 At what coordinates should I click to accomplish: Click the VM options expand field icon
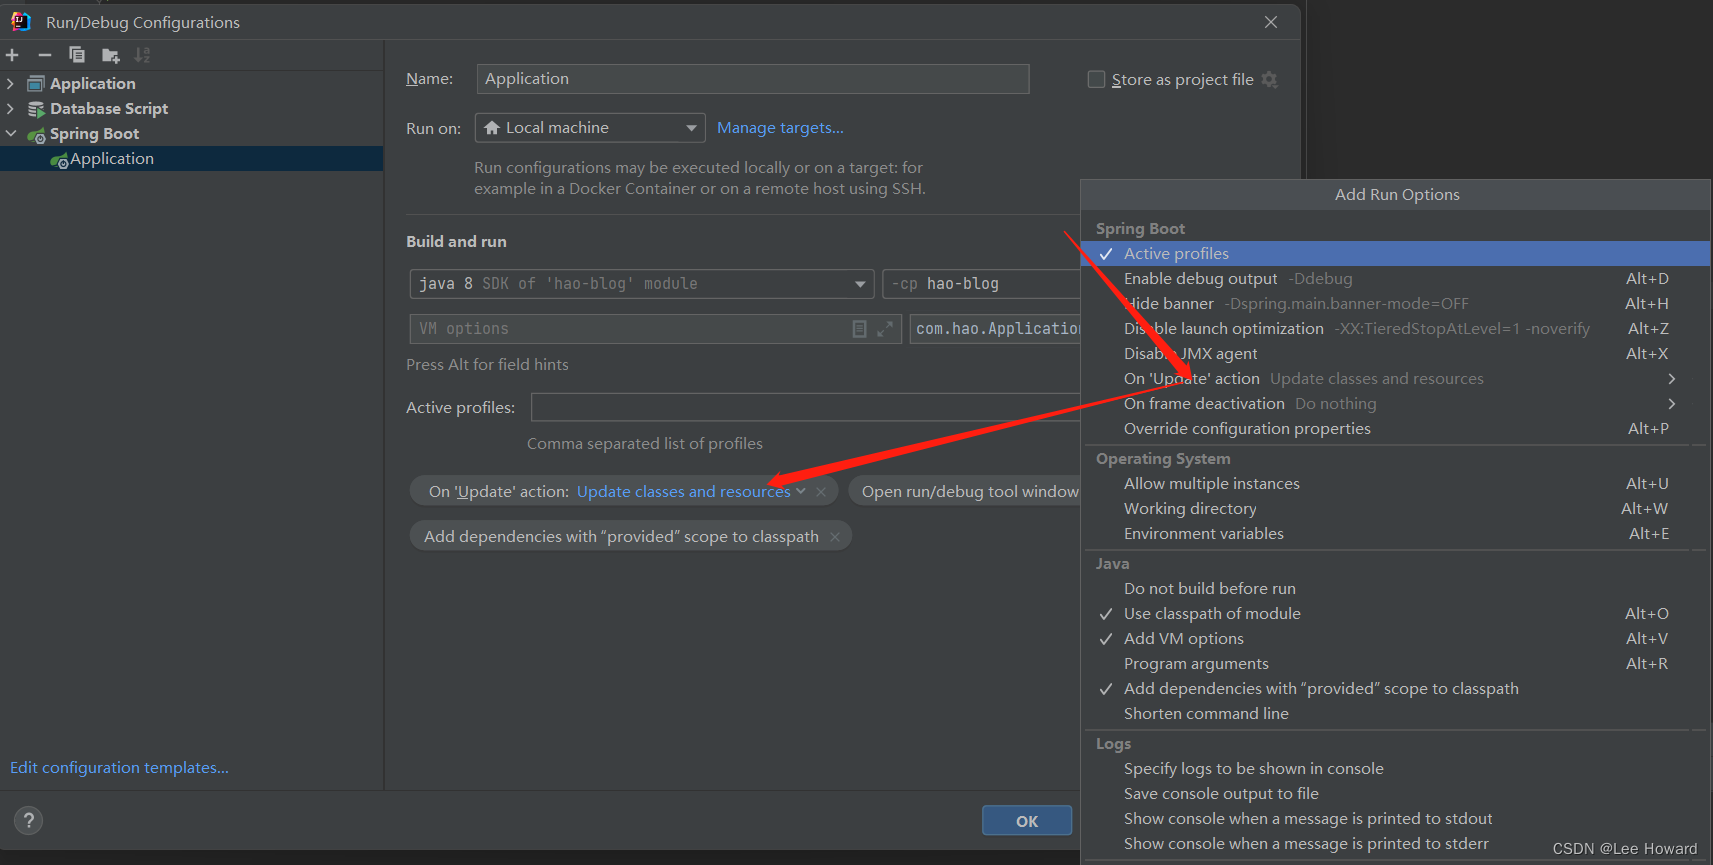point(885,329)
